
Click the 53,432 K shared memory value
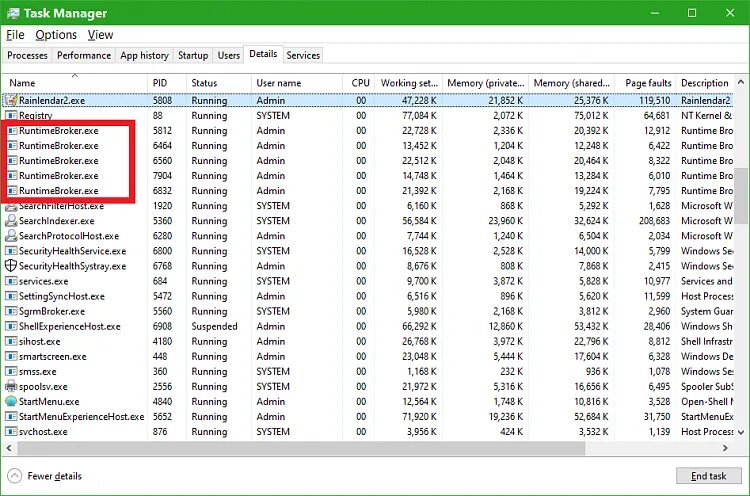tap(591, 326)
